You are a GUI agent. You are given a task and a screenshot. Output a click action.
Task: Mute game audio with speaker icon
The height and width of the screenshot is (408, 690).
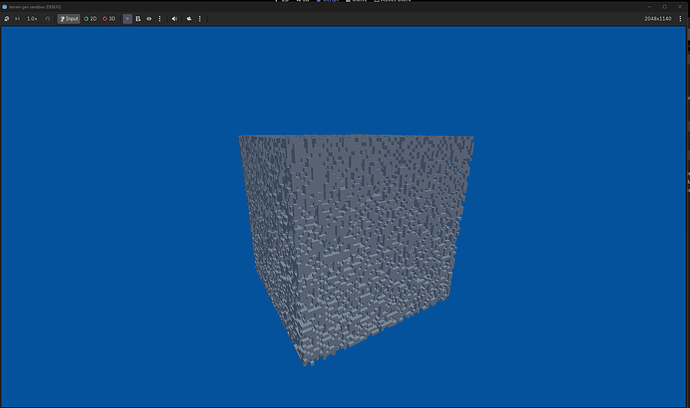pos(174,19)
